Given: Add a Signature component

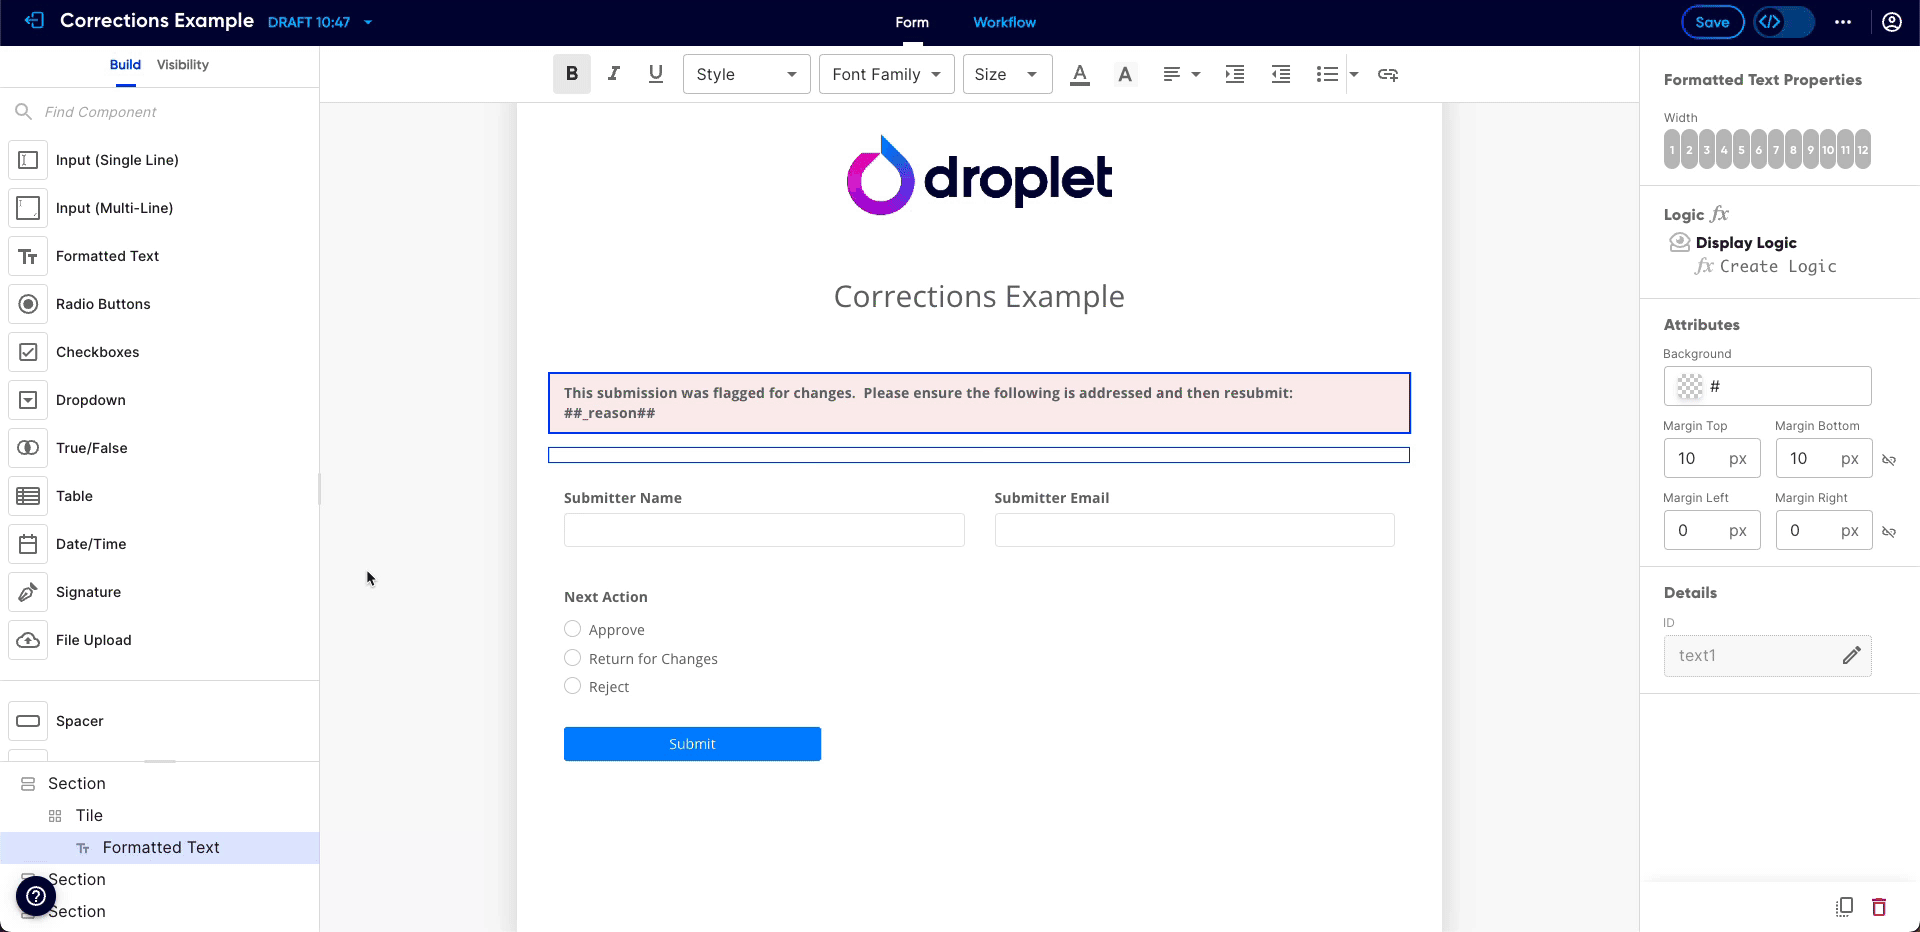Looking at the screenshot, I should [x=88, y=592].
